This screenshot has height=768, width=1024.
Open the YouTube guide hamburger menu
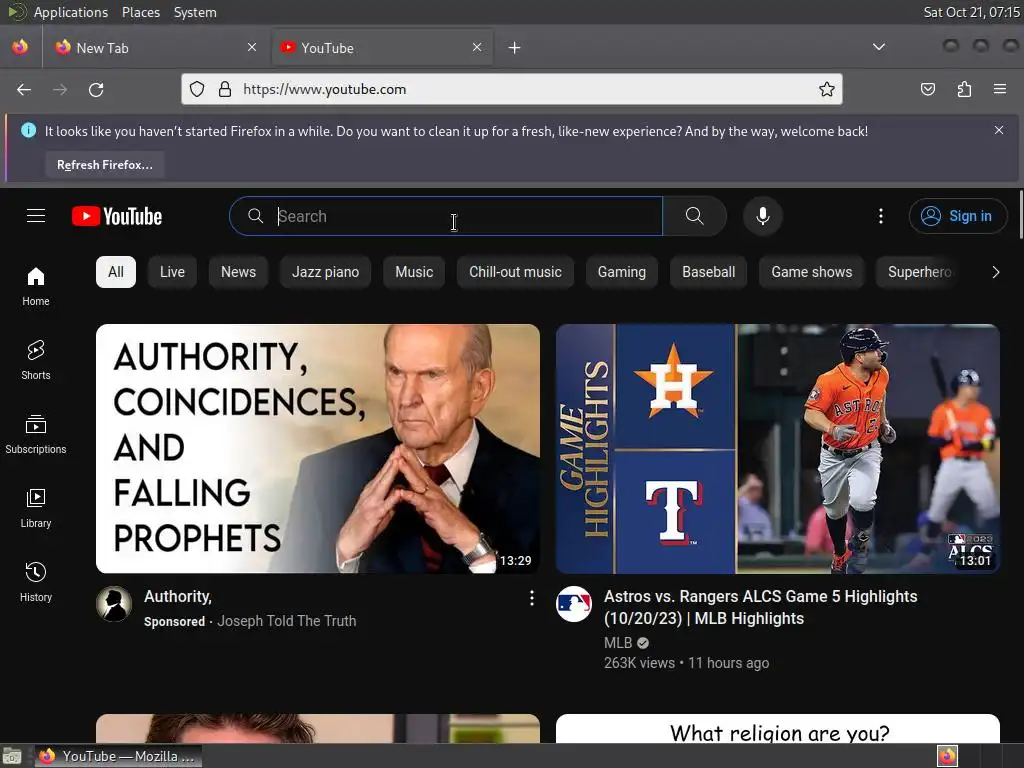pos(36,216)
